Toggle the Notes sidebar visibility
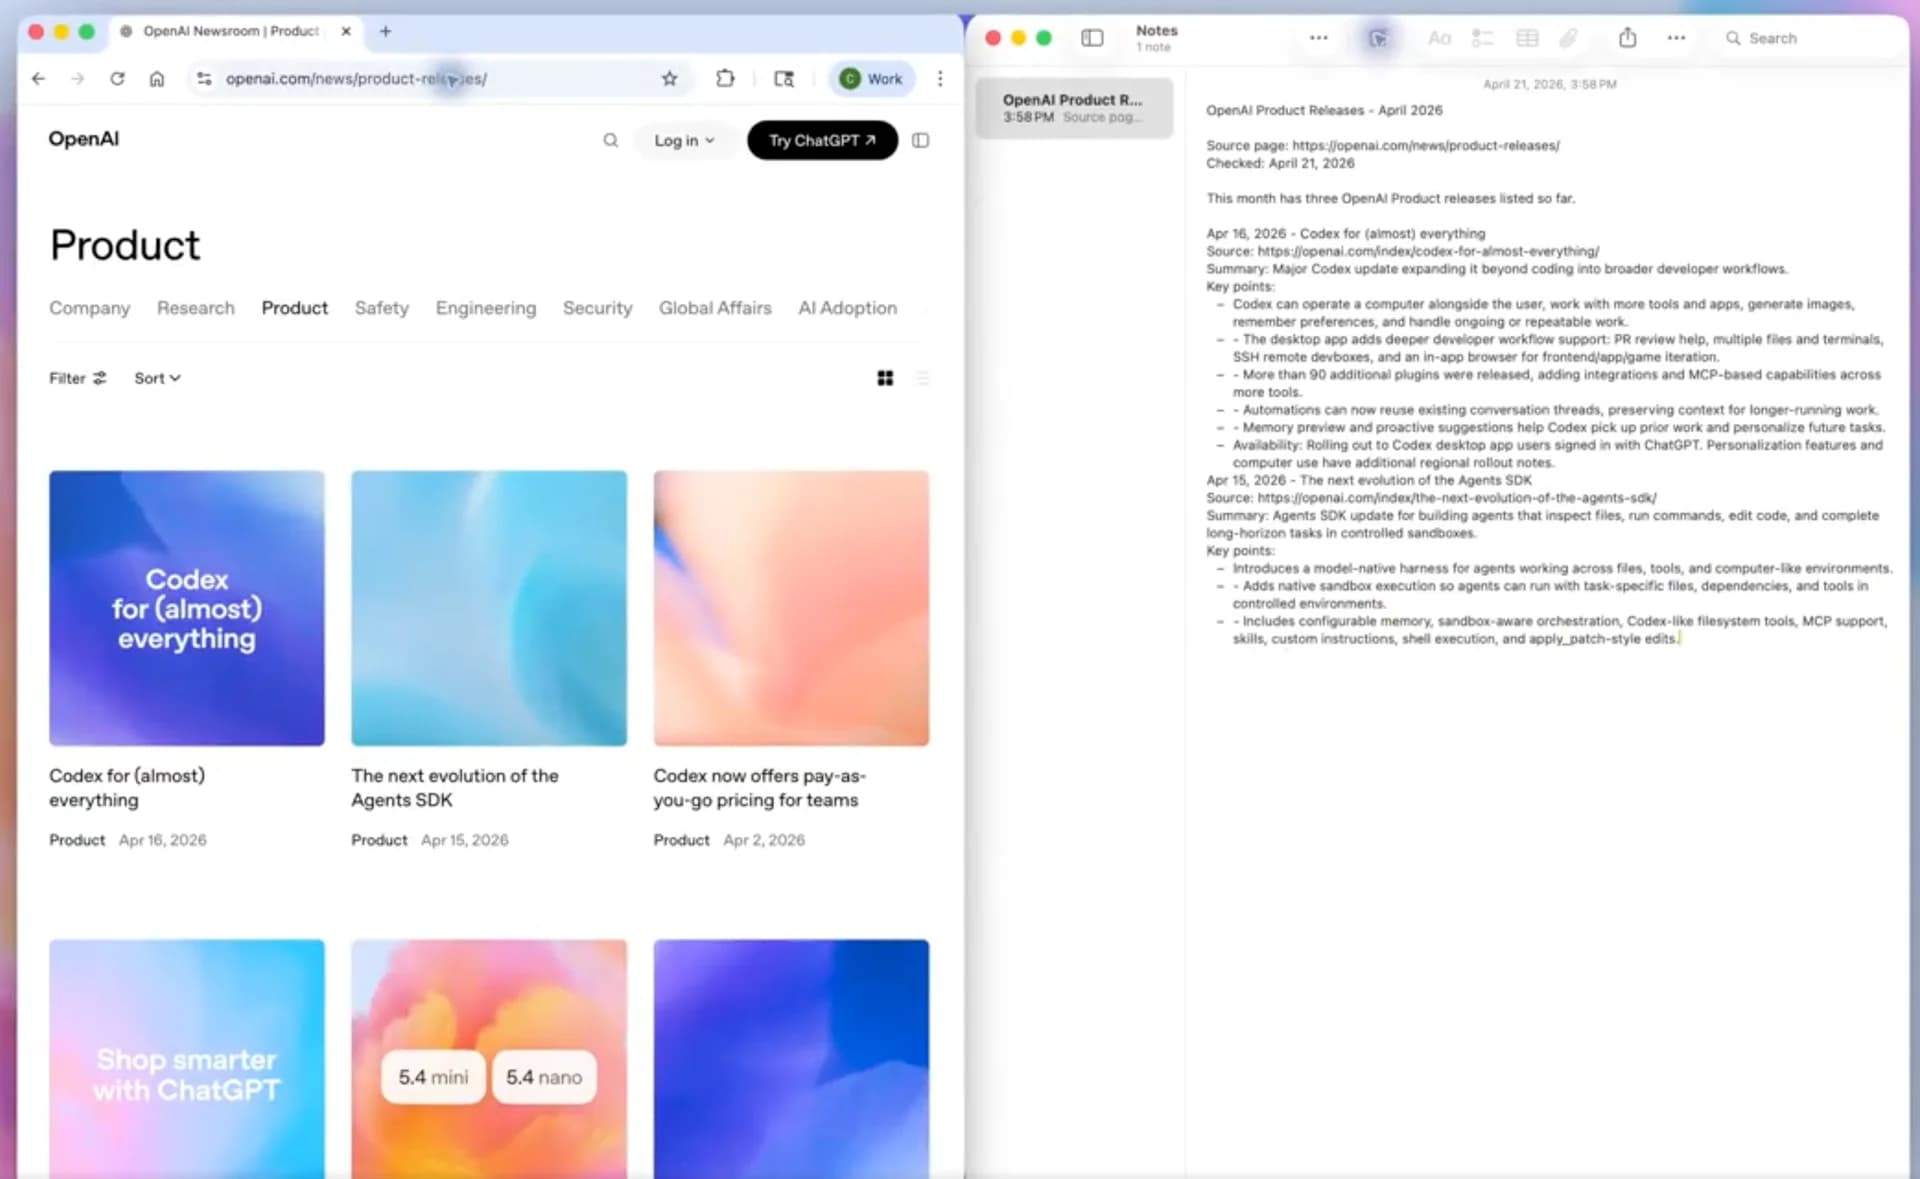The image size is (1920, 1179). point(1092,38)
